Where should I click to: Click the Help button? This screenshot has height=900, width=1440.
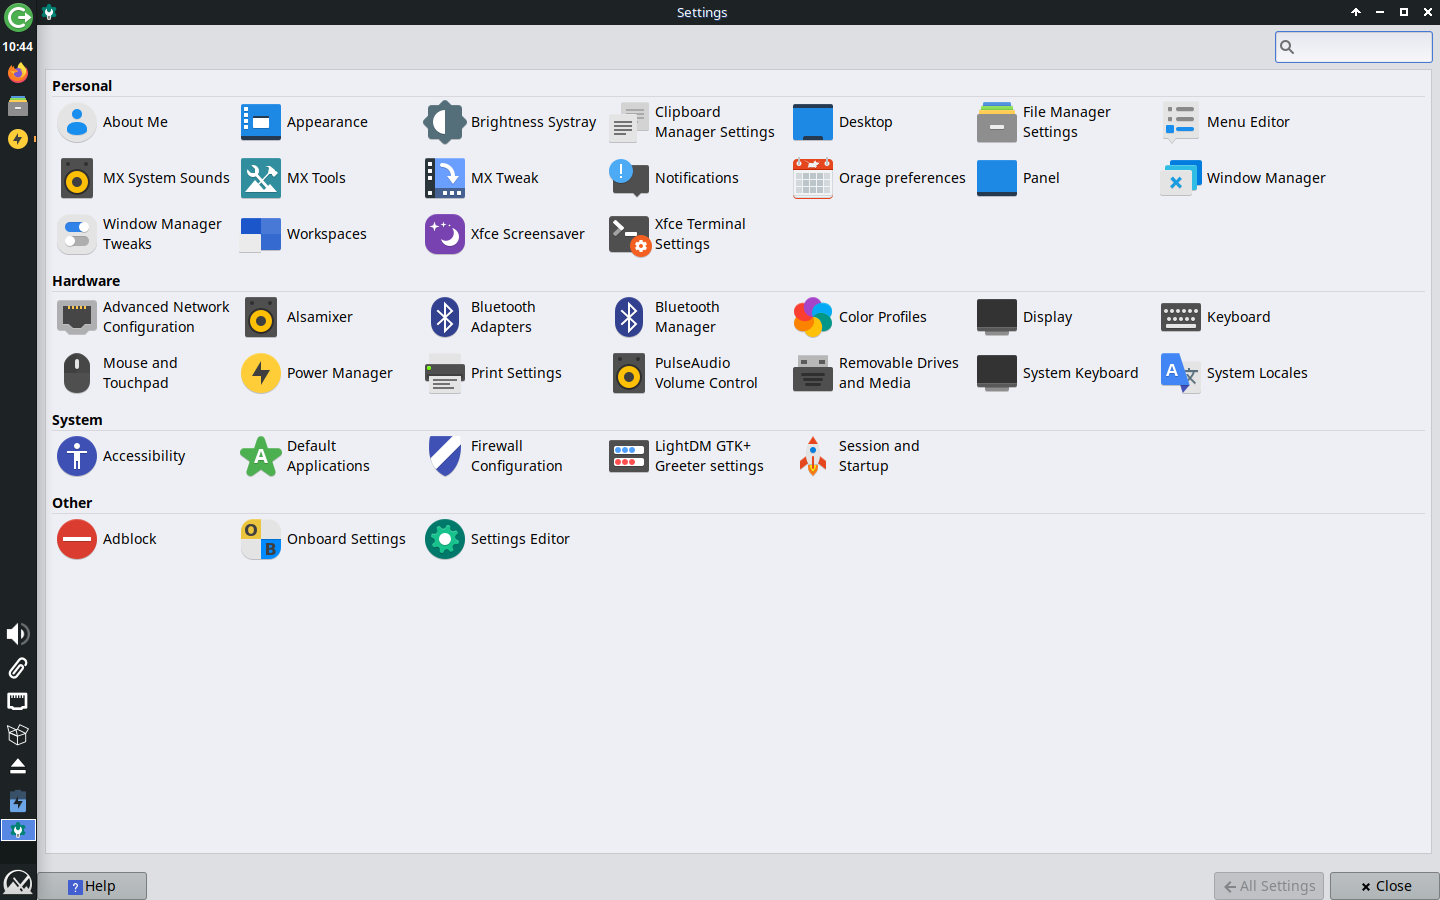[92, 886]
